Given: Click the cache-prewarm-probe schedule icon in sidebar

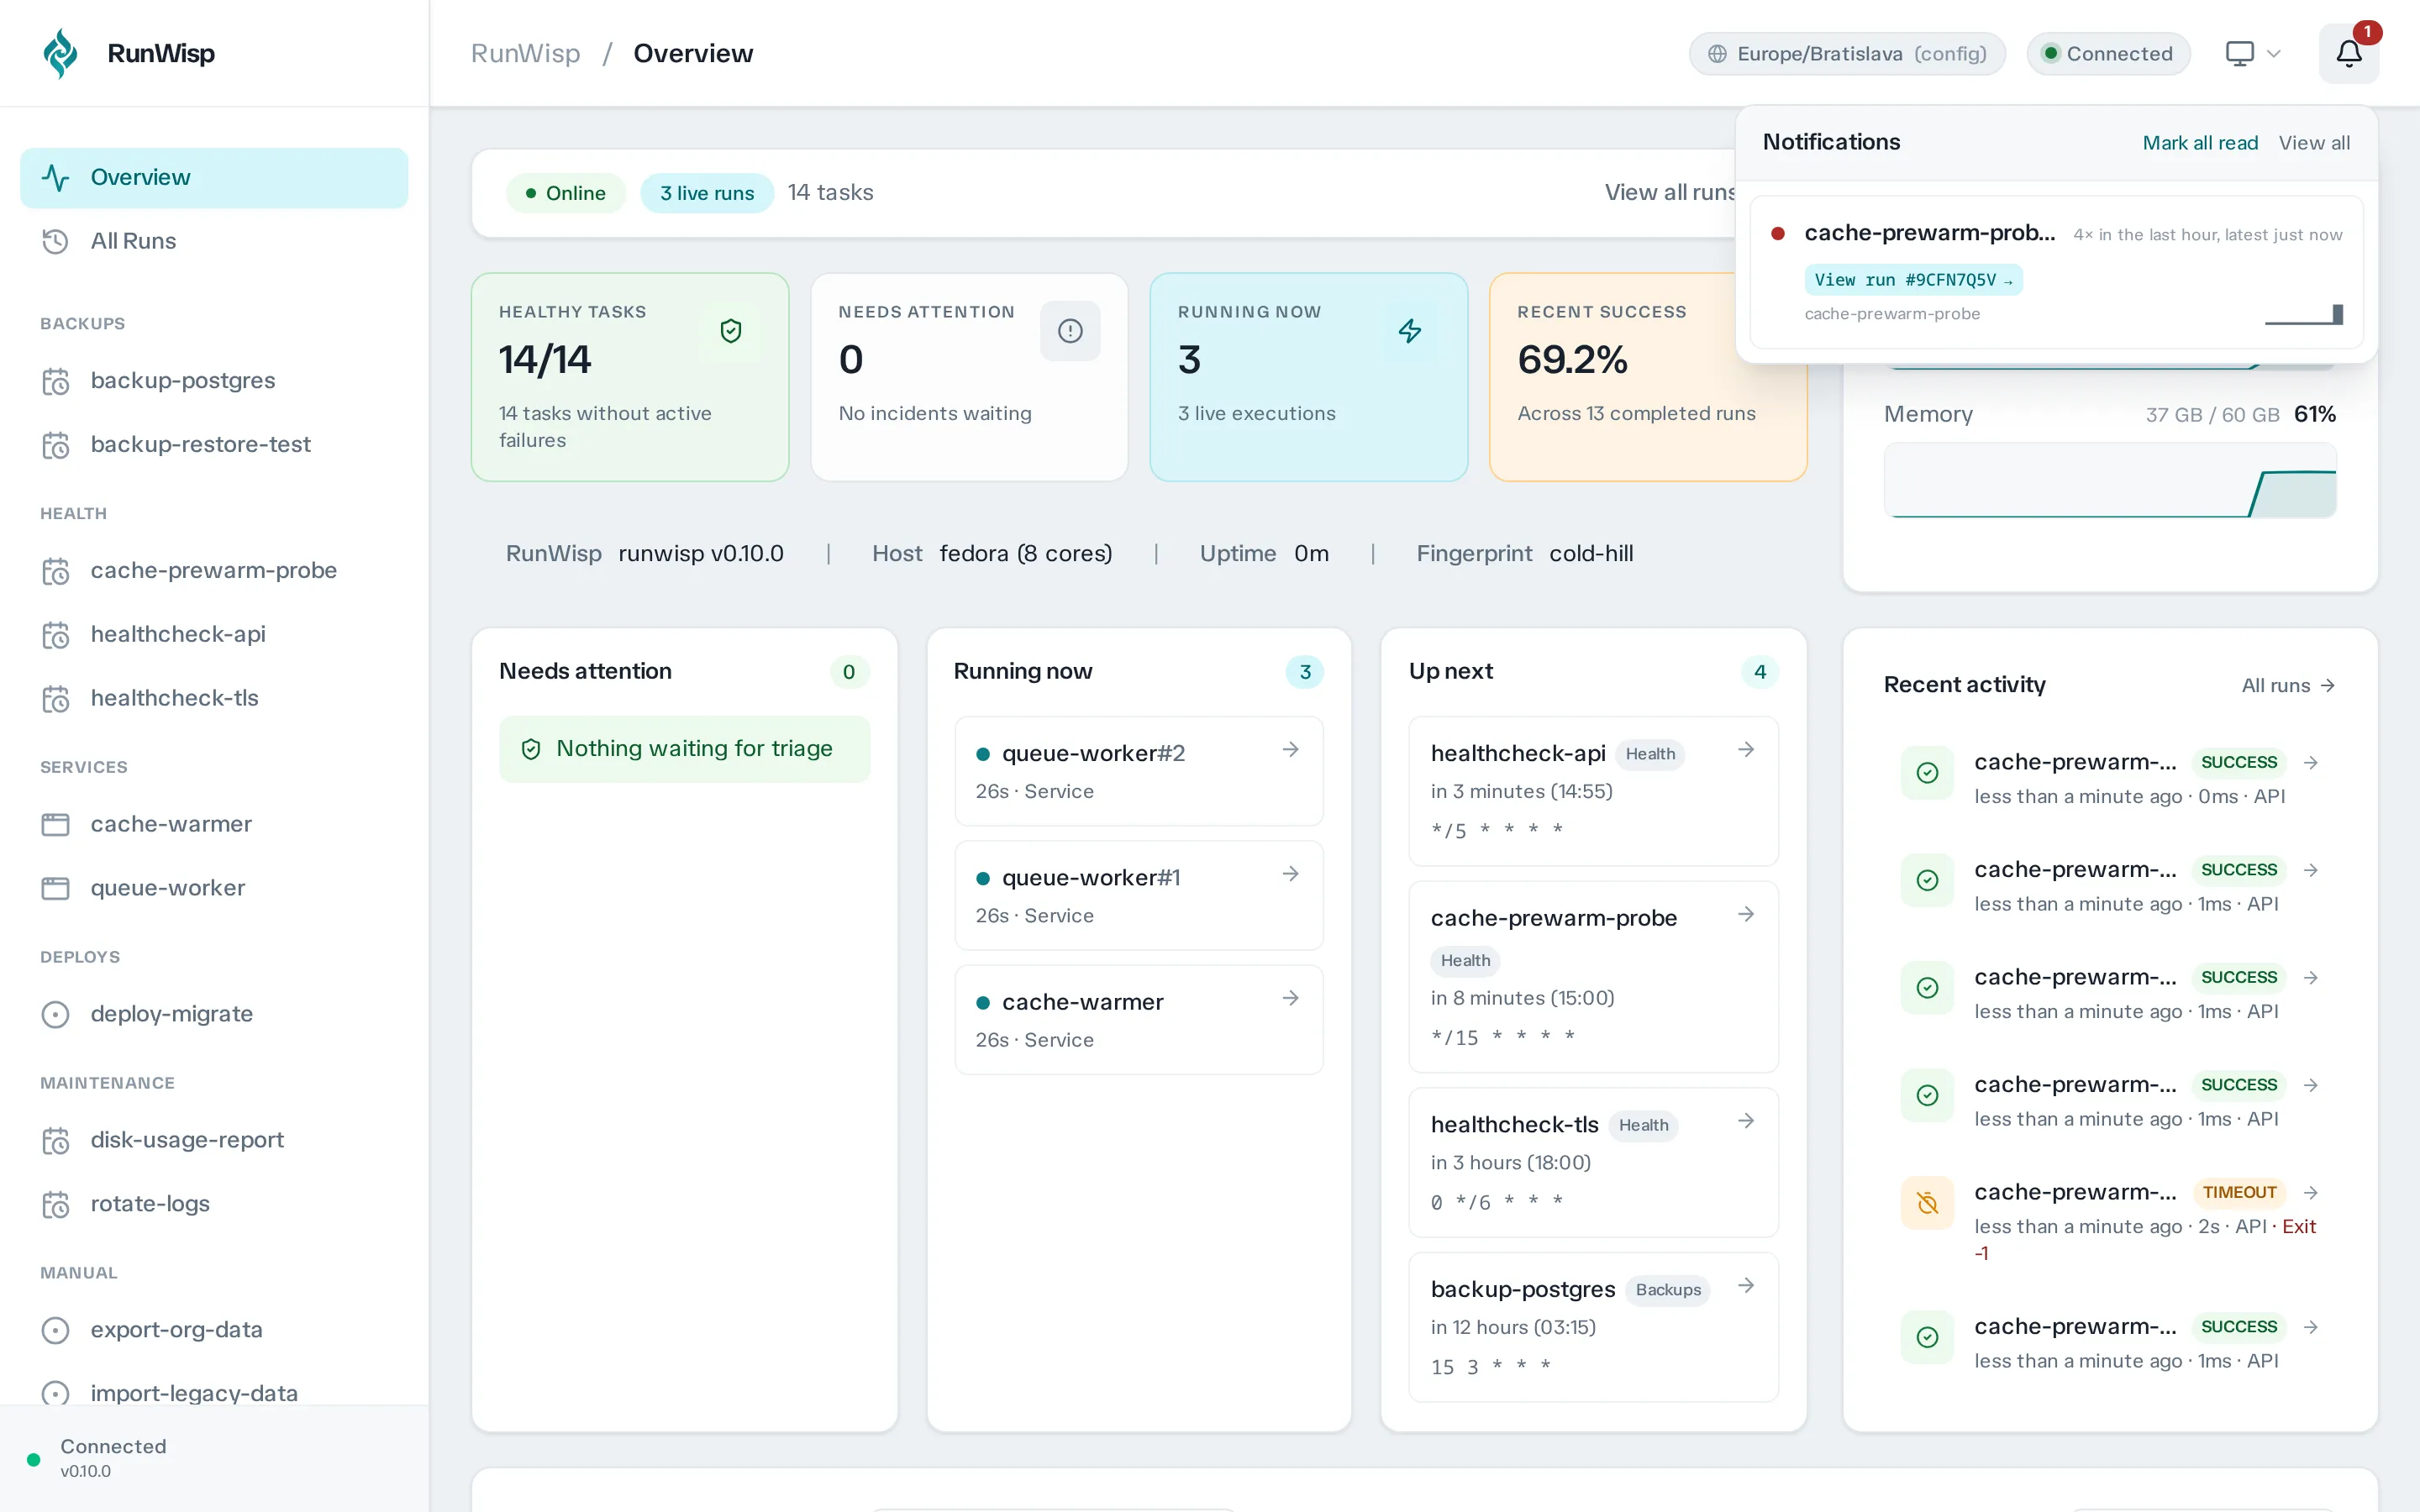Looking at the screenshot, I should (x=55, y=571).
